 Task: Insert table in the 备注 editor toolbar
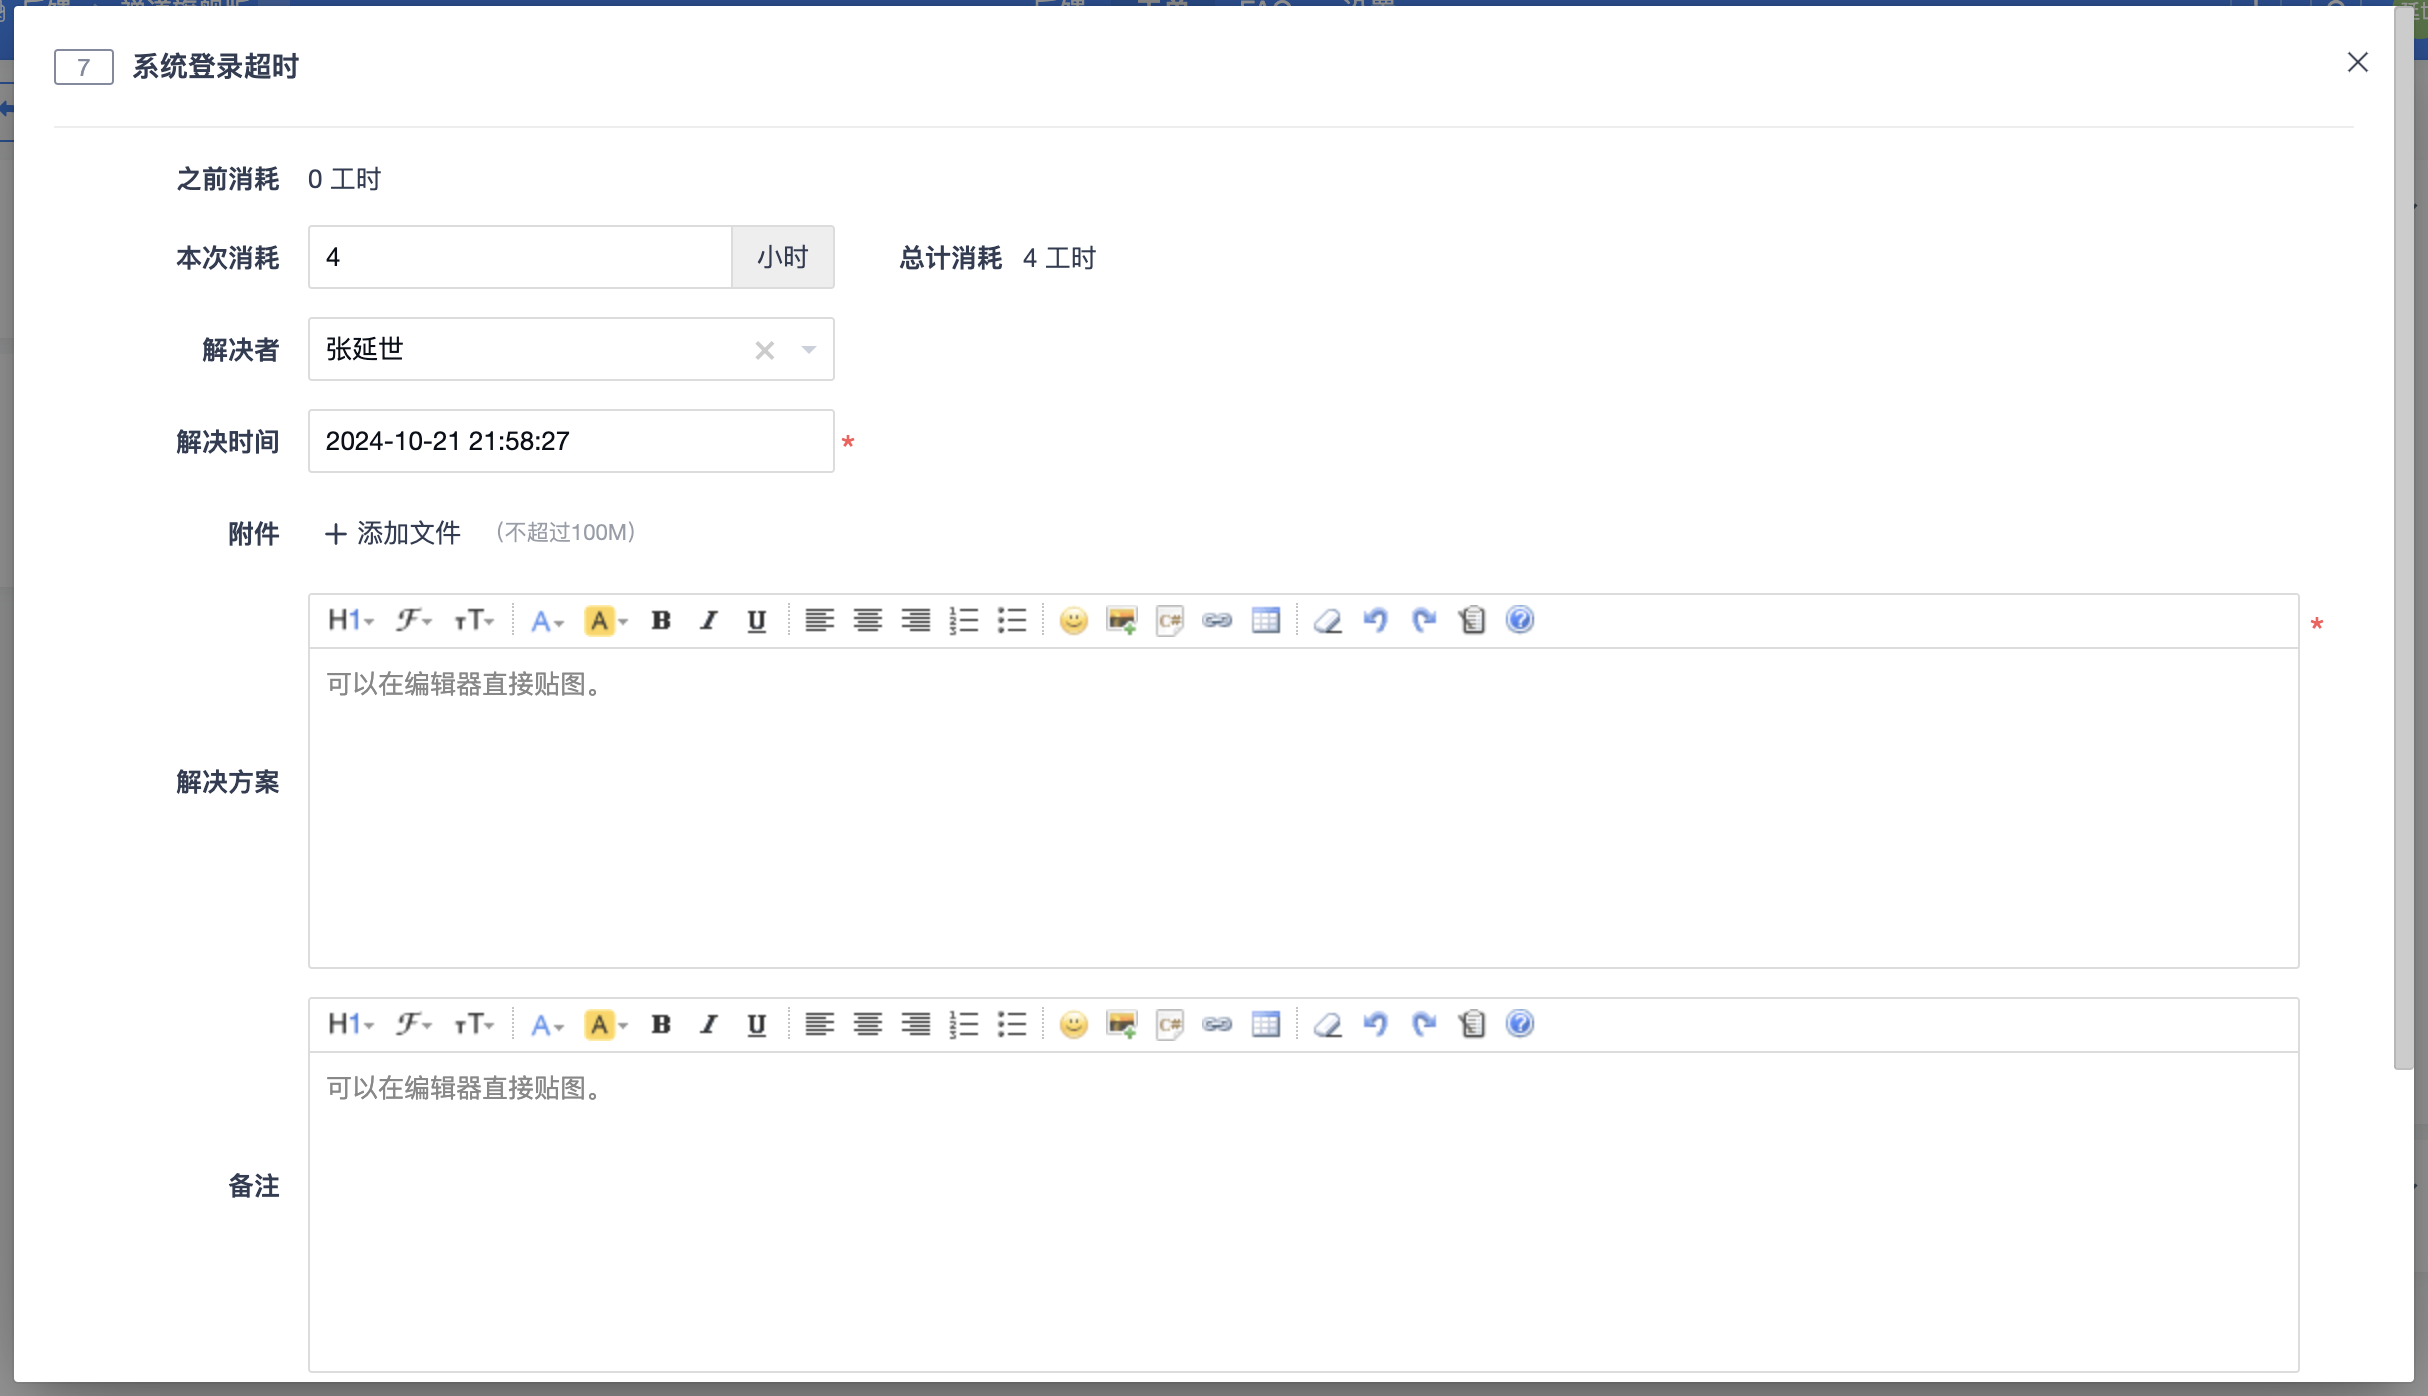pyautogui.click(x=1265, y=1025)
